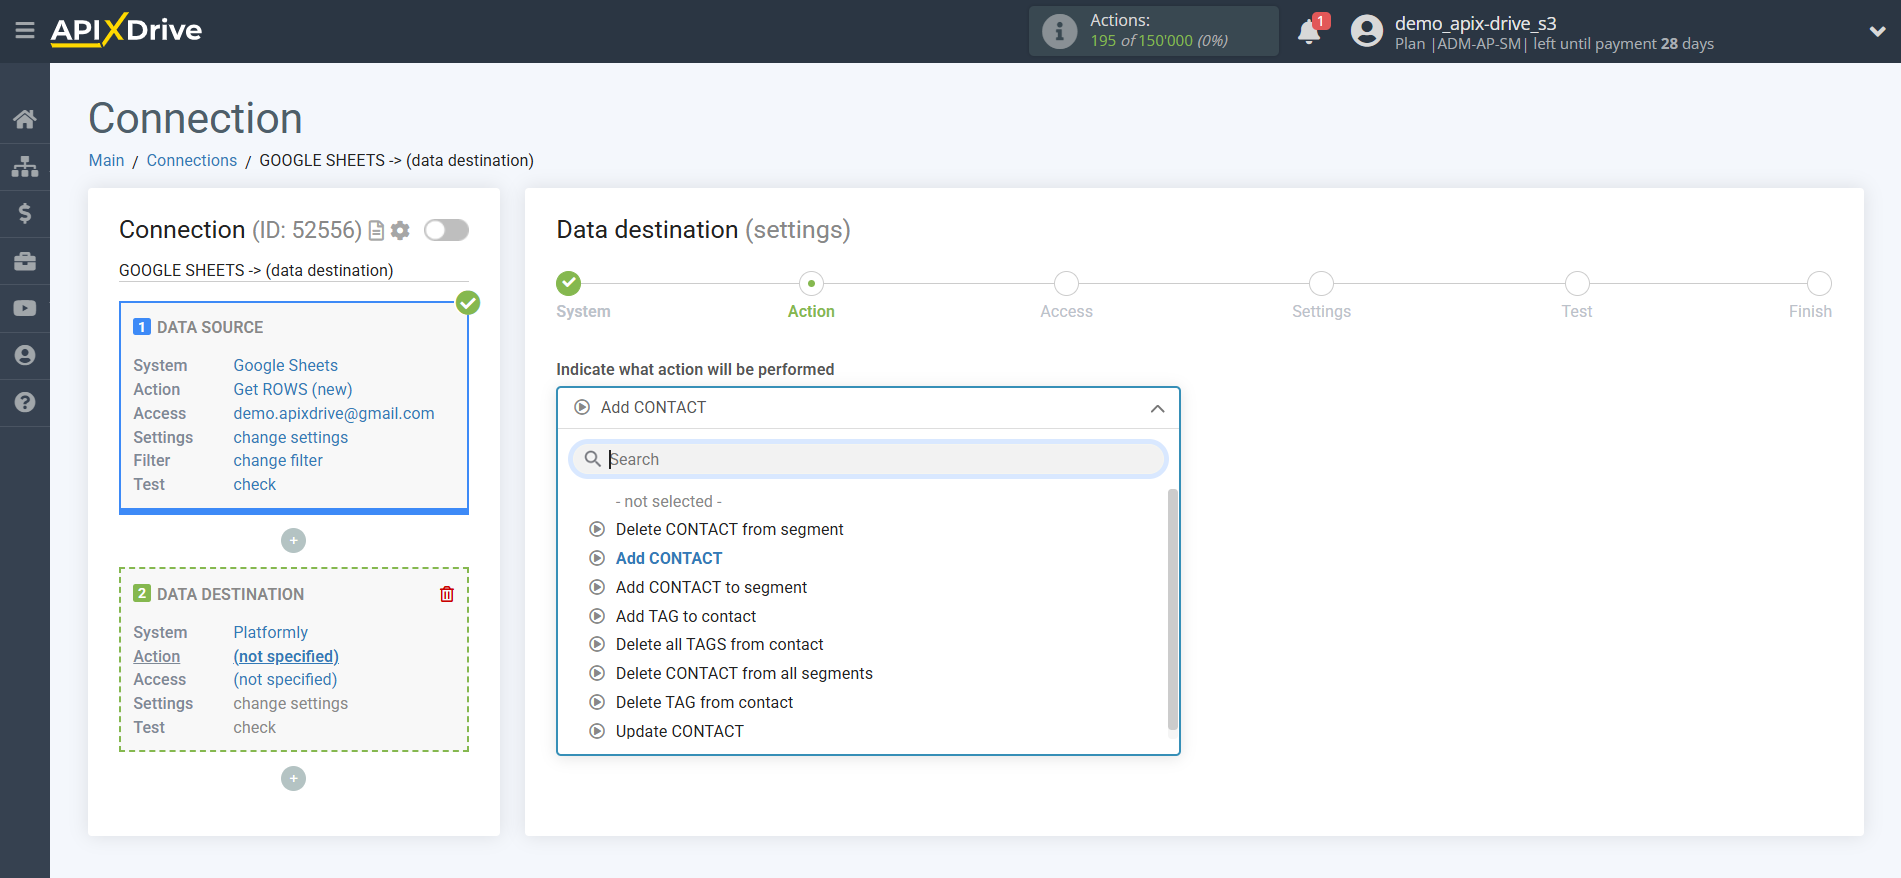Image resolution: width=1901 pixels, height=878 pixels.
Task: Expand the account dropdown chevron
Action: [1877, 31]
